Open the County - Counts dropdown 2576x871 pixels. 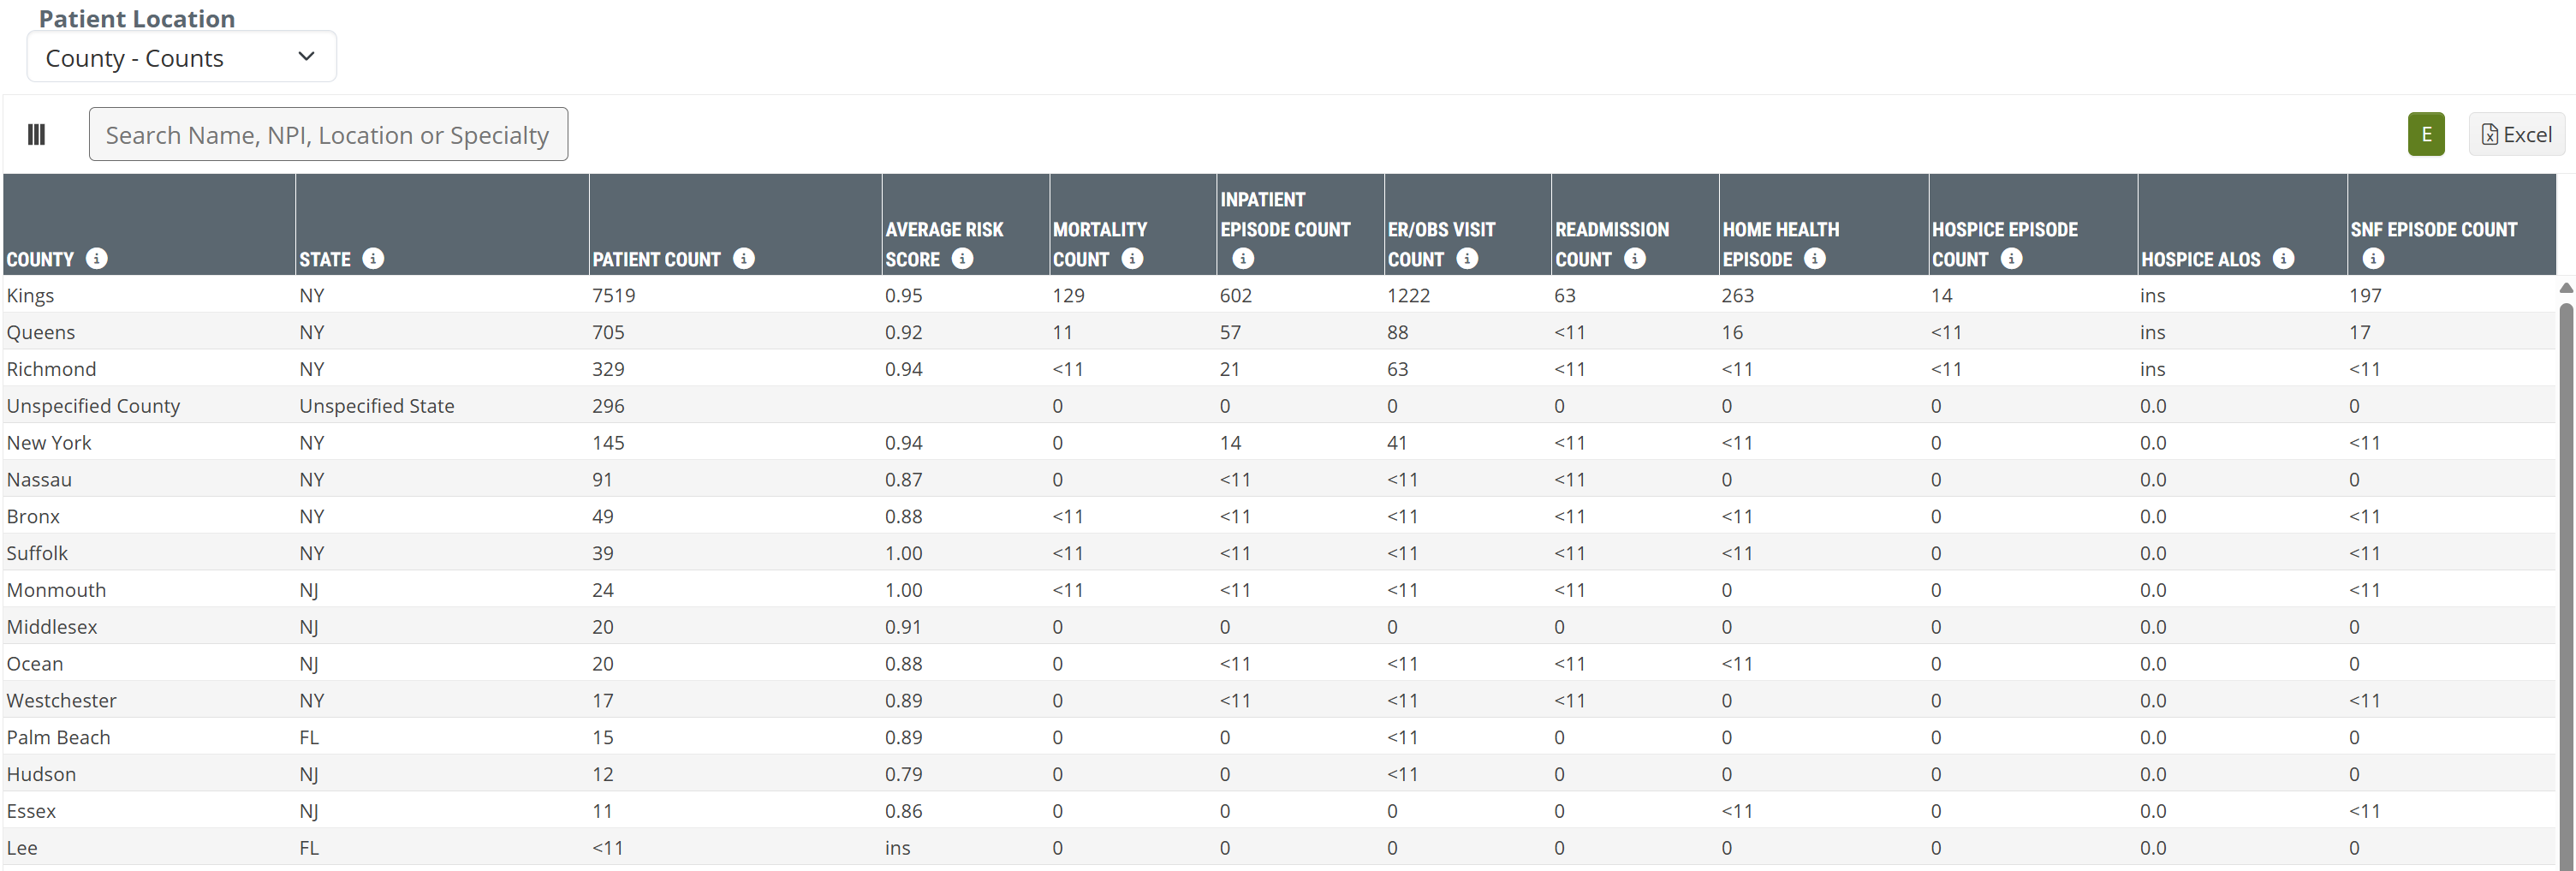coord(181,58)
